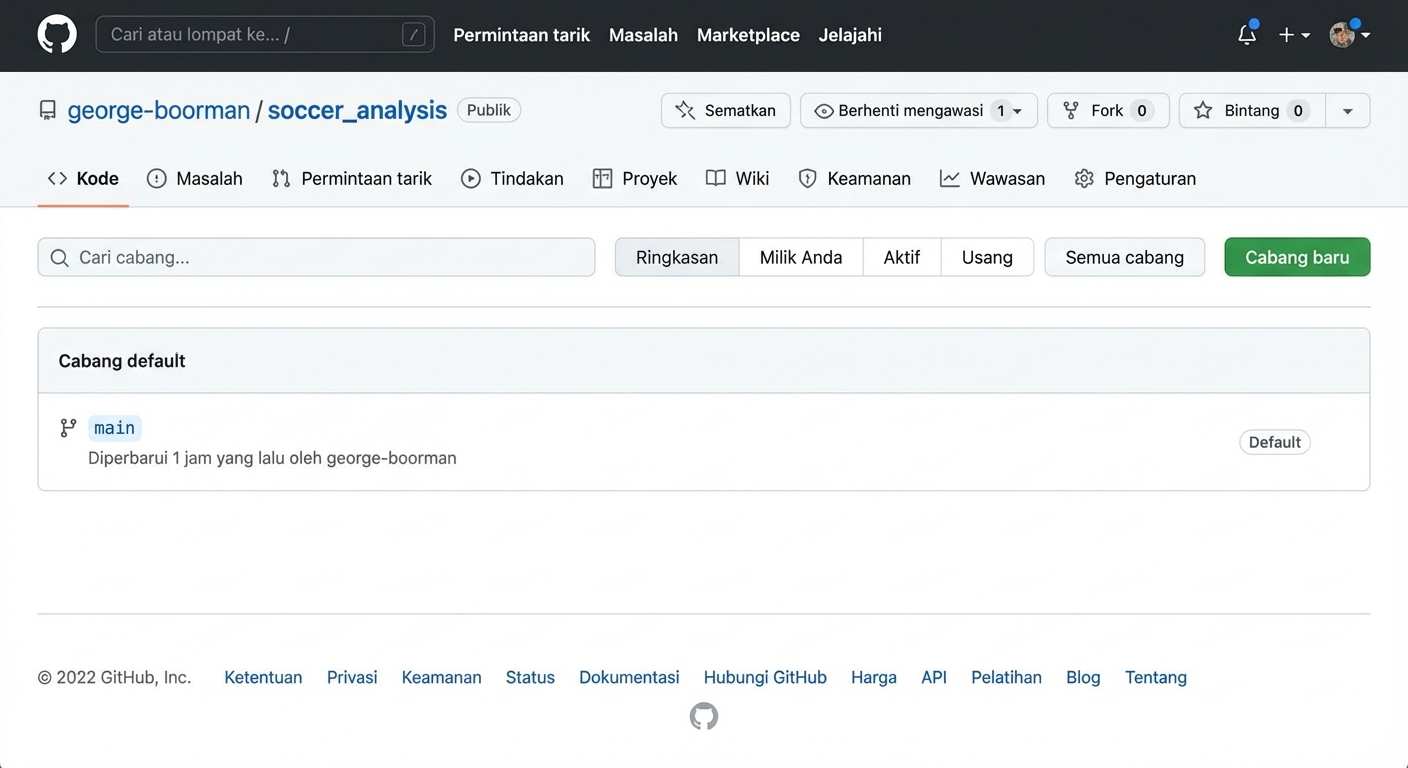The width and height of the screenshot is (1408, 768).
Task: Select the Ringkasan branch filter
Action: point(677,257)
